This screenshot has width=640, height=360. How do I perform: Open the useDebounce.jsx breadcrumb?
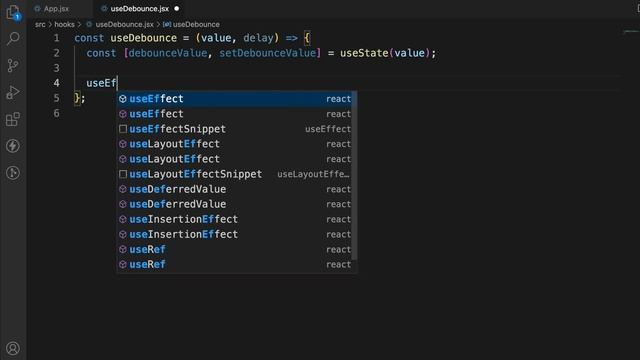(124, 24)
